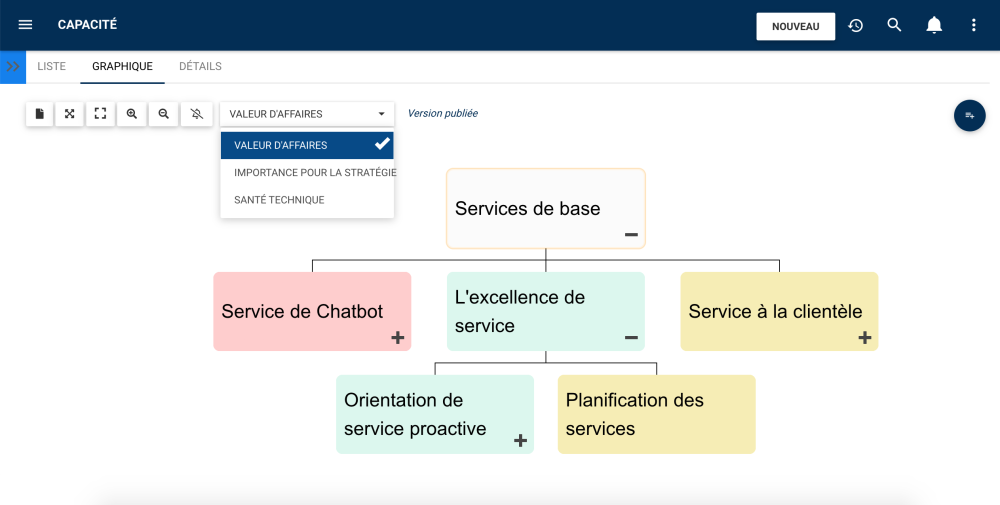
Task: Click the zoom in magnifier tool
Action: coord(132,114)
